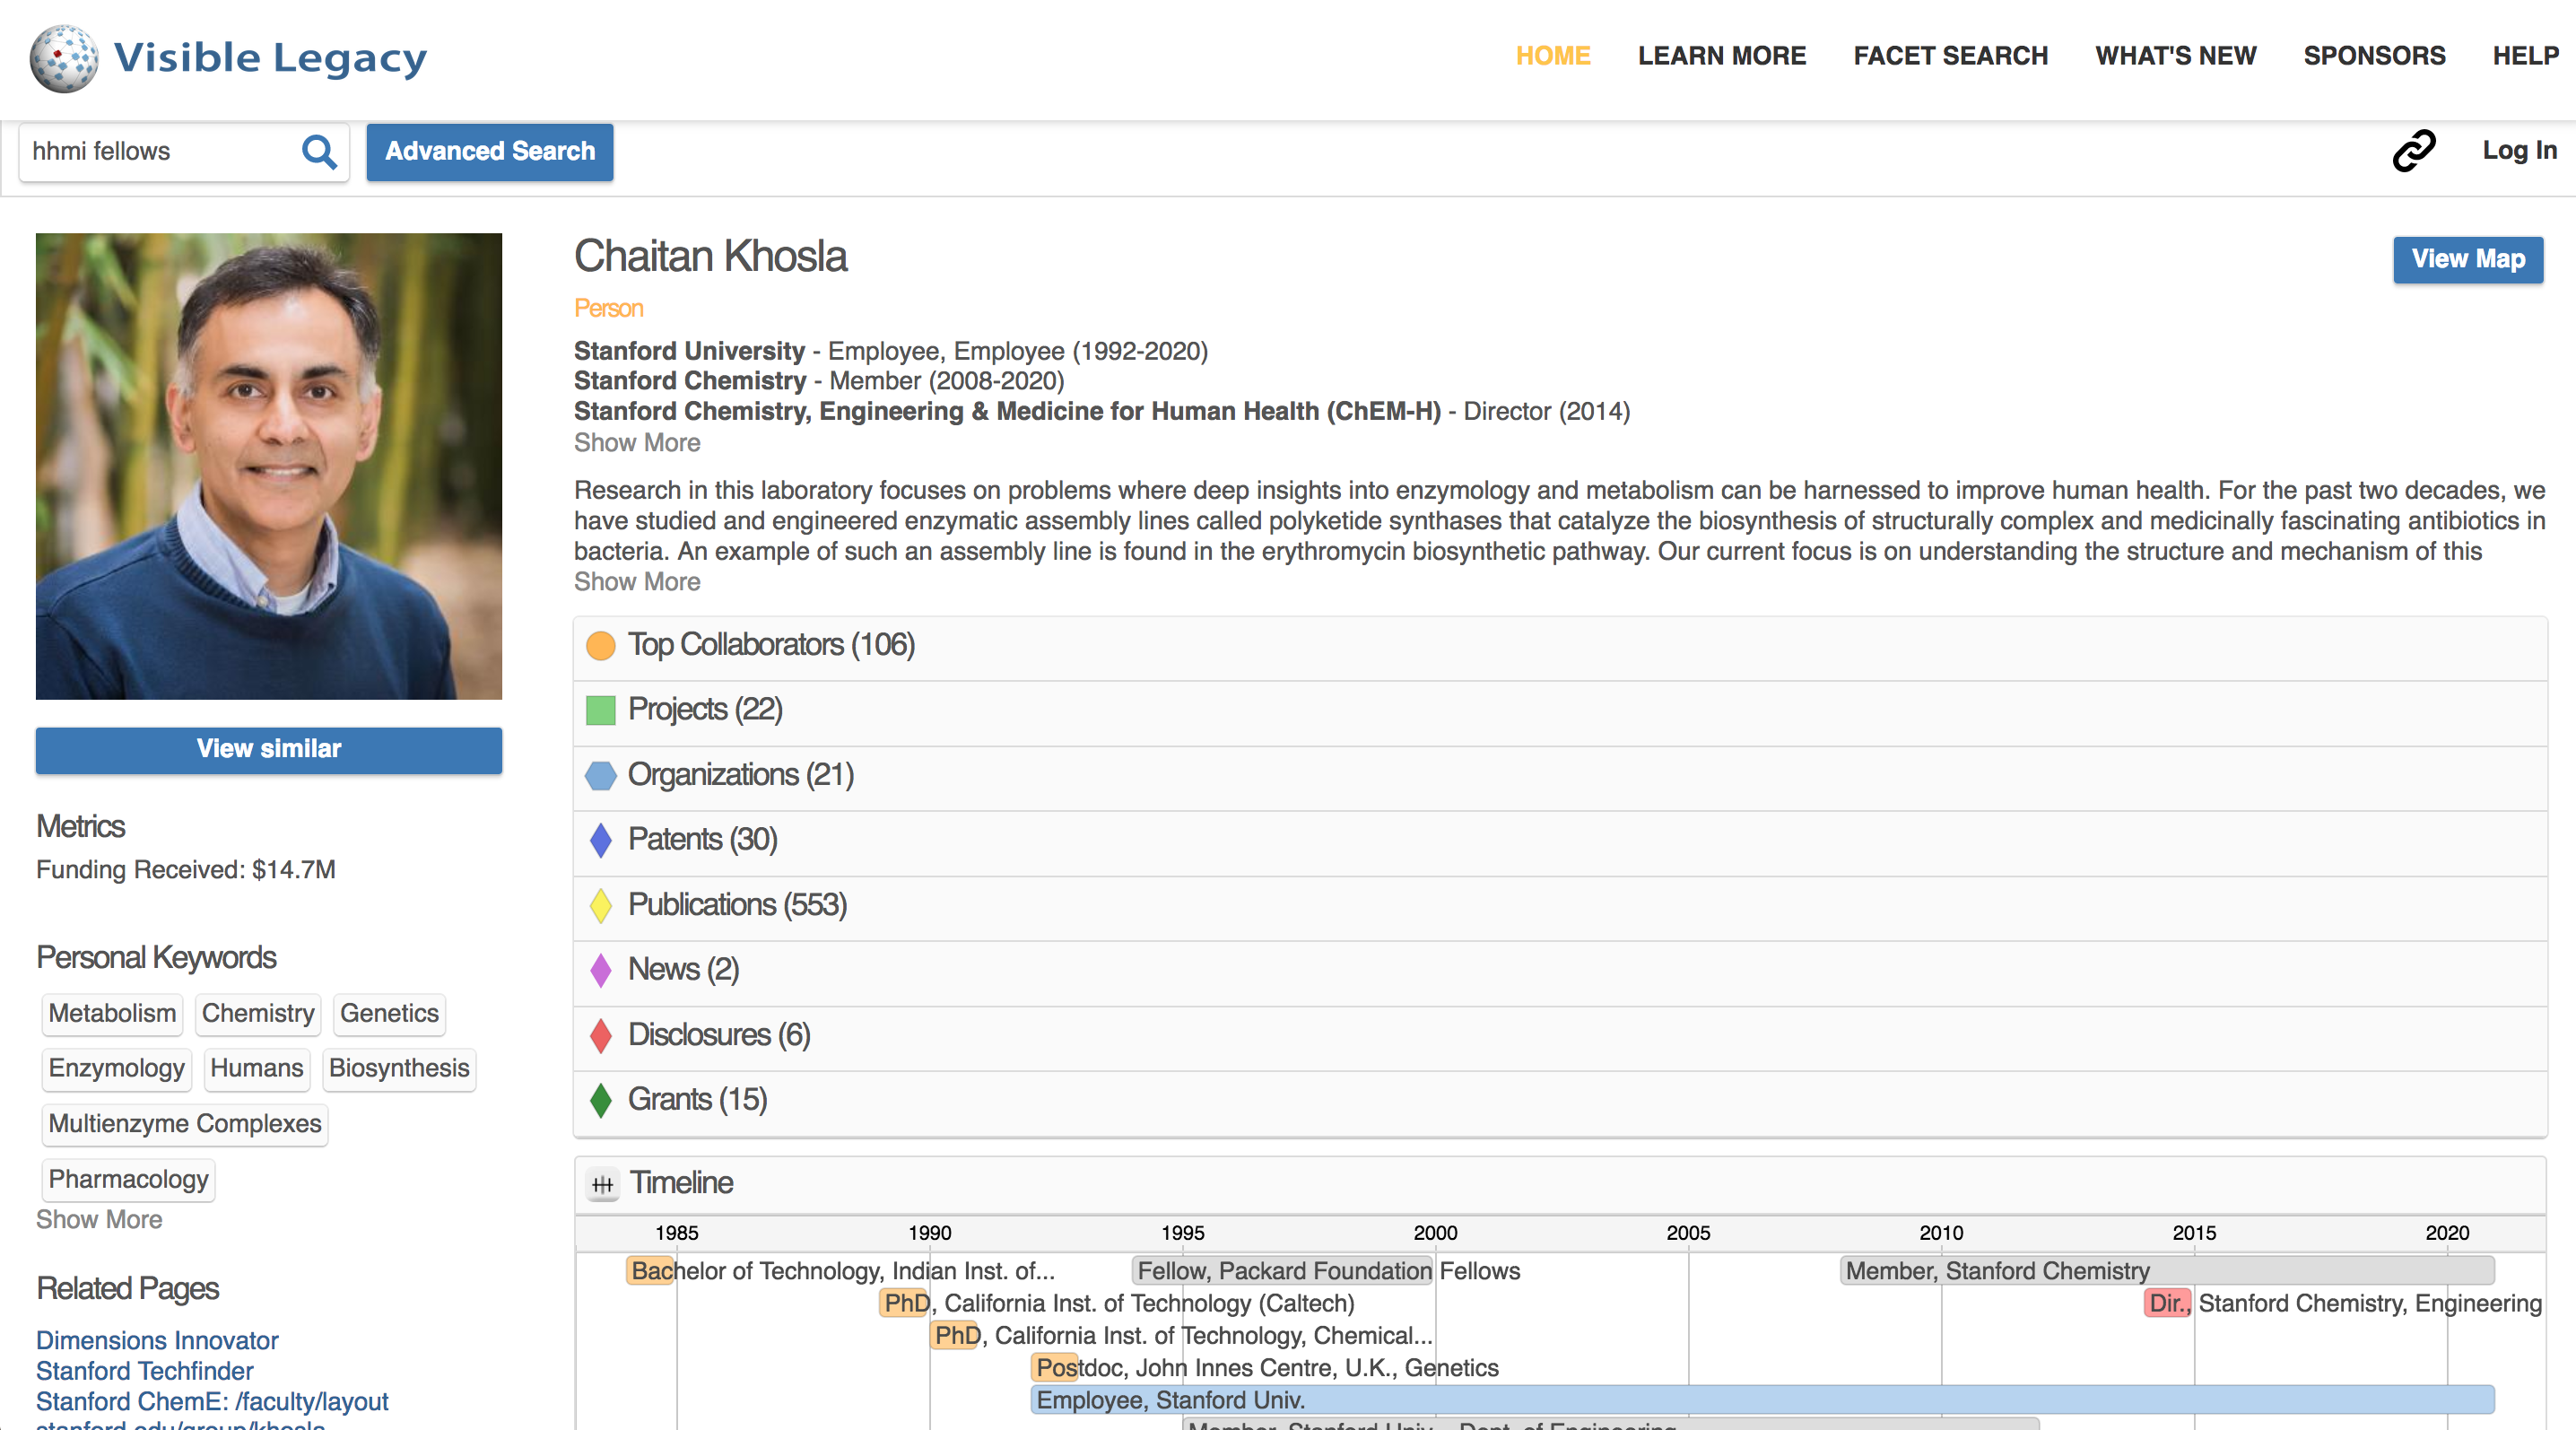Screen dimensions: 2576x1430
Task: Click the blue Patents diamond icon
Action: 600,841
